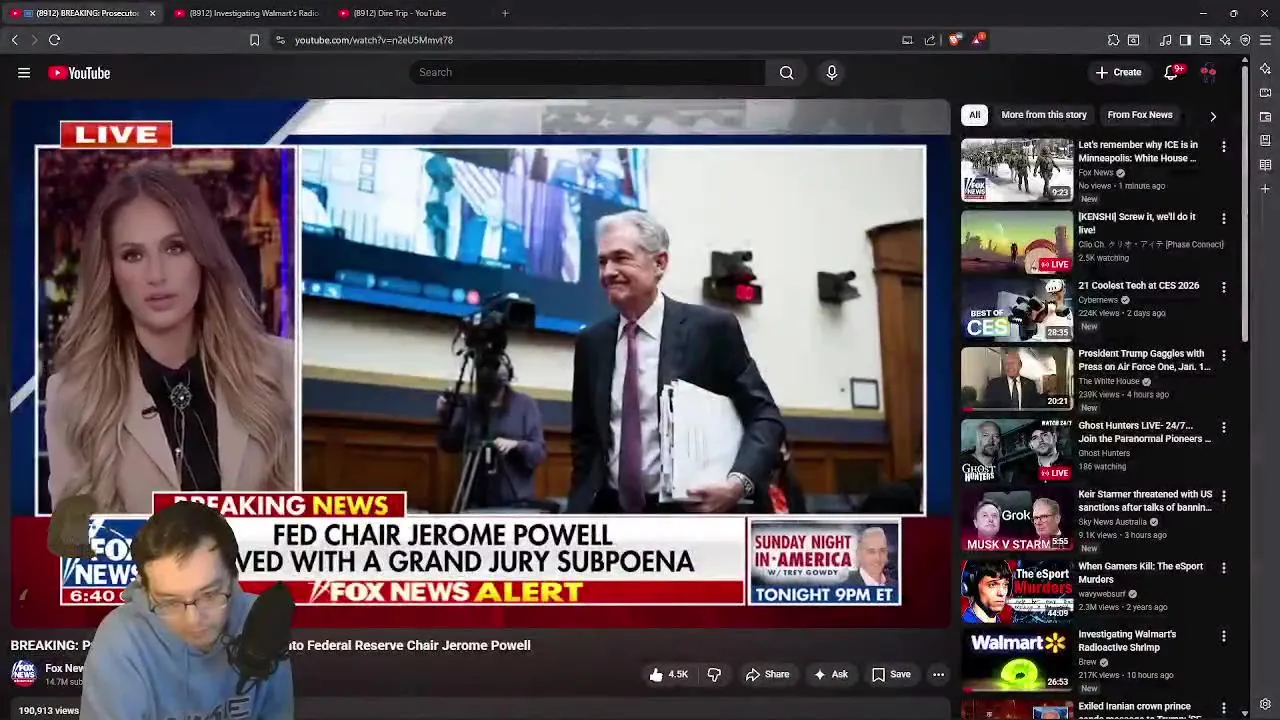The width and height of the screenshot is (1280, 720).
Task: Open YouTube notifications bell
Action: click(1171, 72)
